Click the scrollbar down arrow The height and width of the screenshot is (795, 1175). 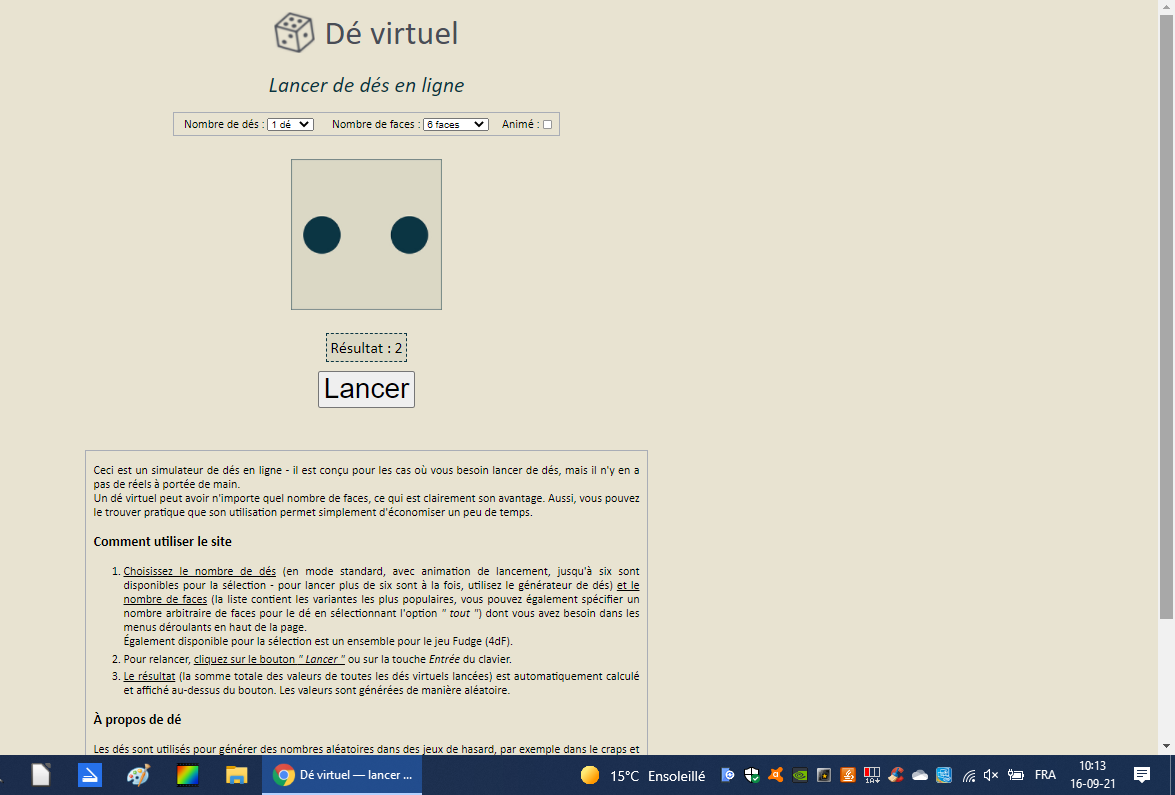click(1166, 747)
